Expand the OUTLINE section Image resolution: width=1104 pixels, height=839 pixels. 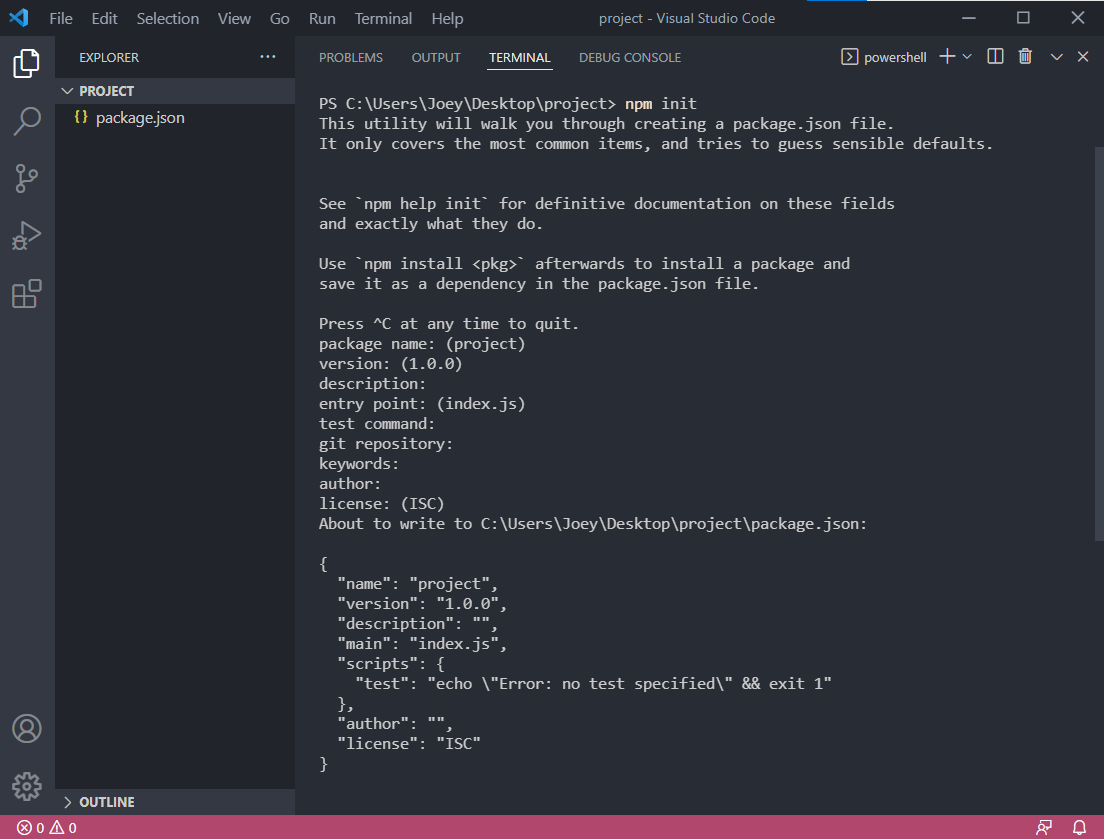[x=175, y=802]
